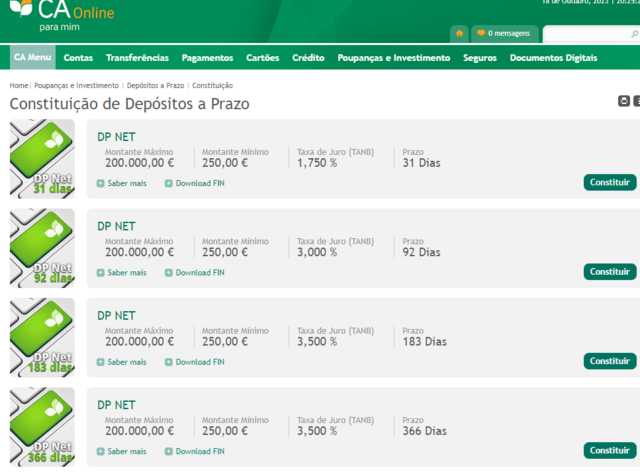Expand Saber mais for 183 Dias deposit

click(122, 362)
